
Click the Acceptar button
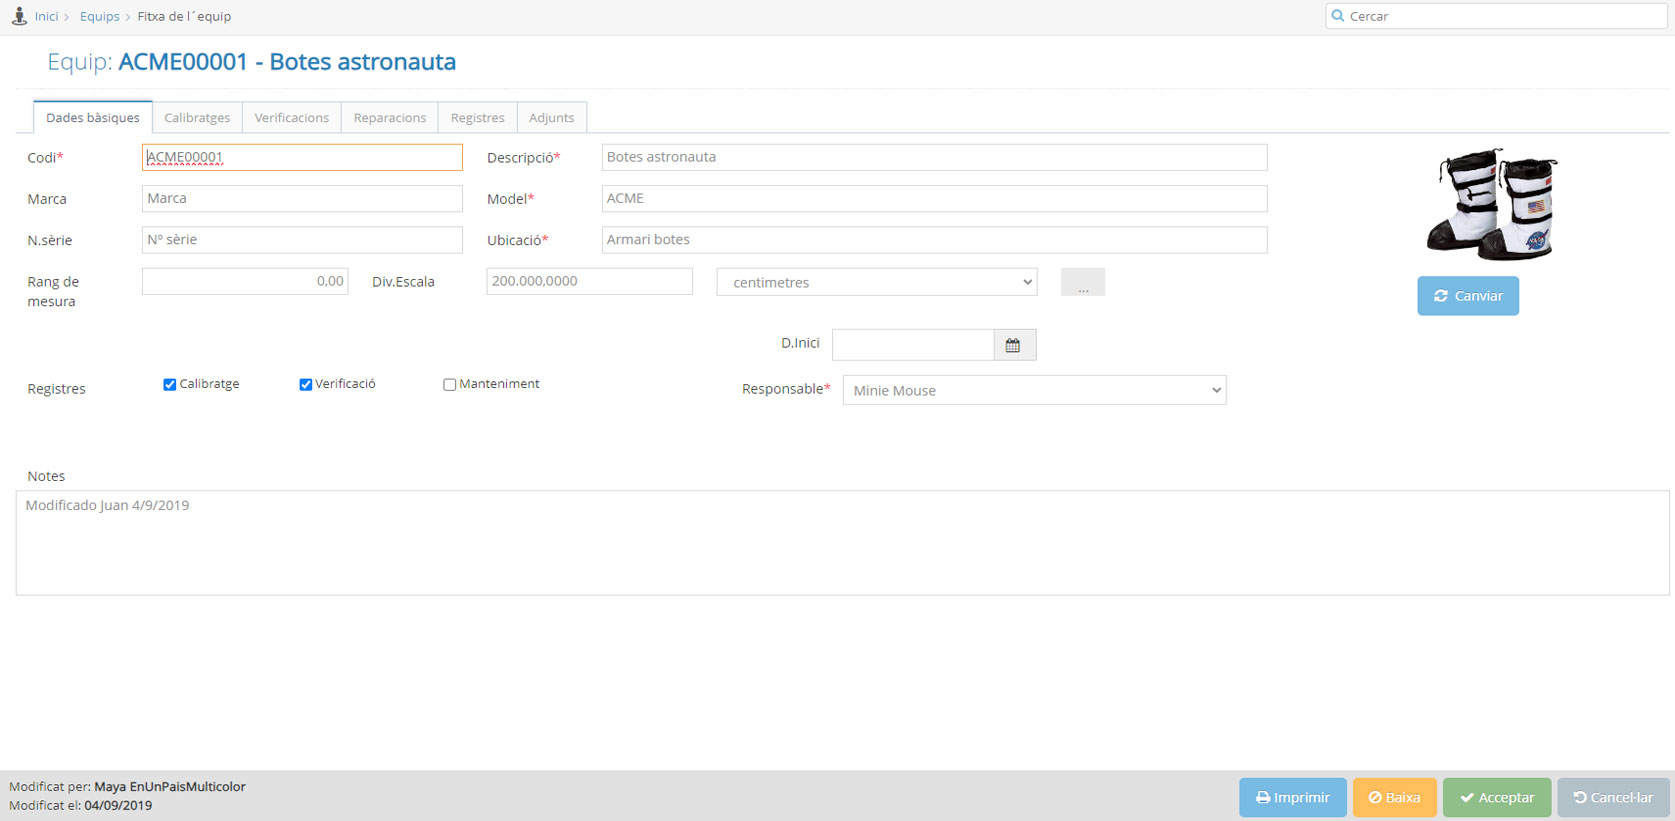click(1497, 797)
